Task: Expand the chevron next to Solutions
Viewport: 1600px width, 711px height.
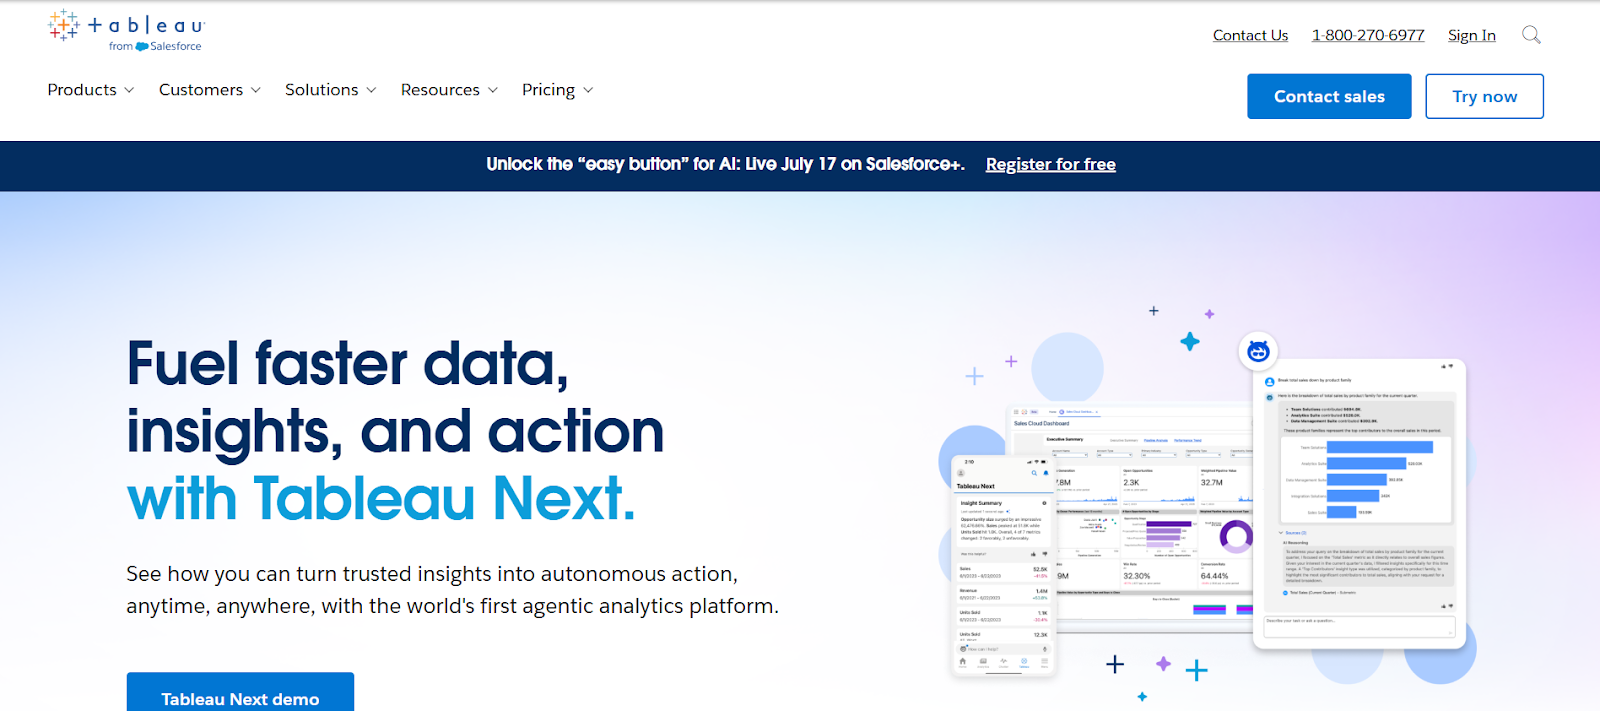Action: pyautogui.click(x=371, y=90)
